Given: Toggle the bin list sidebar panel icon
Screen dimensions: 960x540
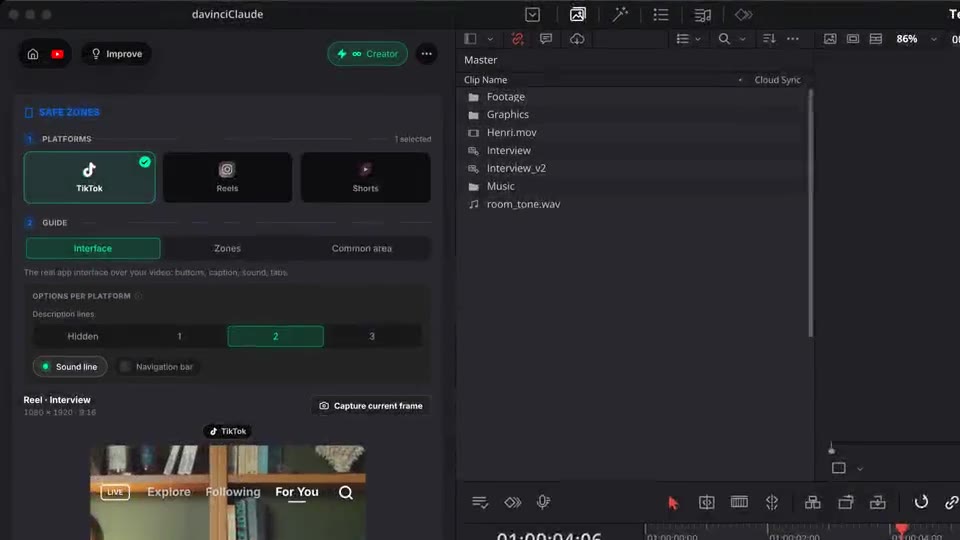Looking at the screenshot, I should tap(470, 39).
